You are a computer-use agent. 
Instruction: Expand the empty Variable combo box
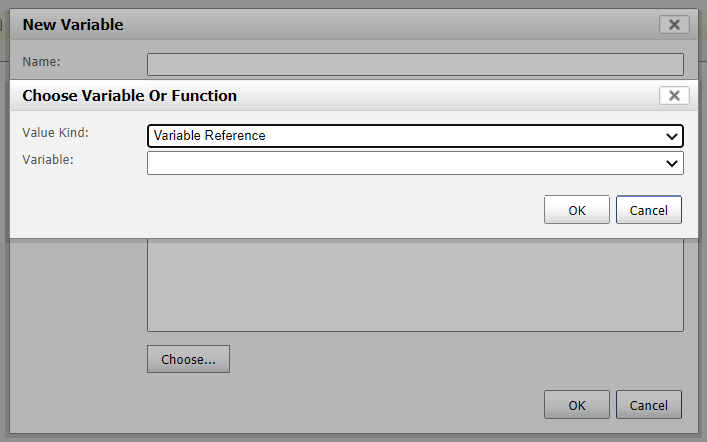point(414,163)
